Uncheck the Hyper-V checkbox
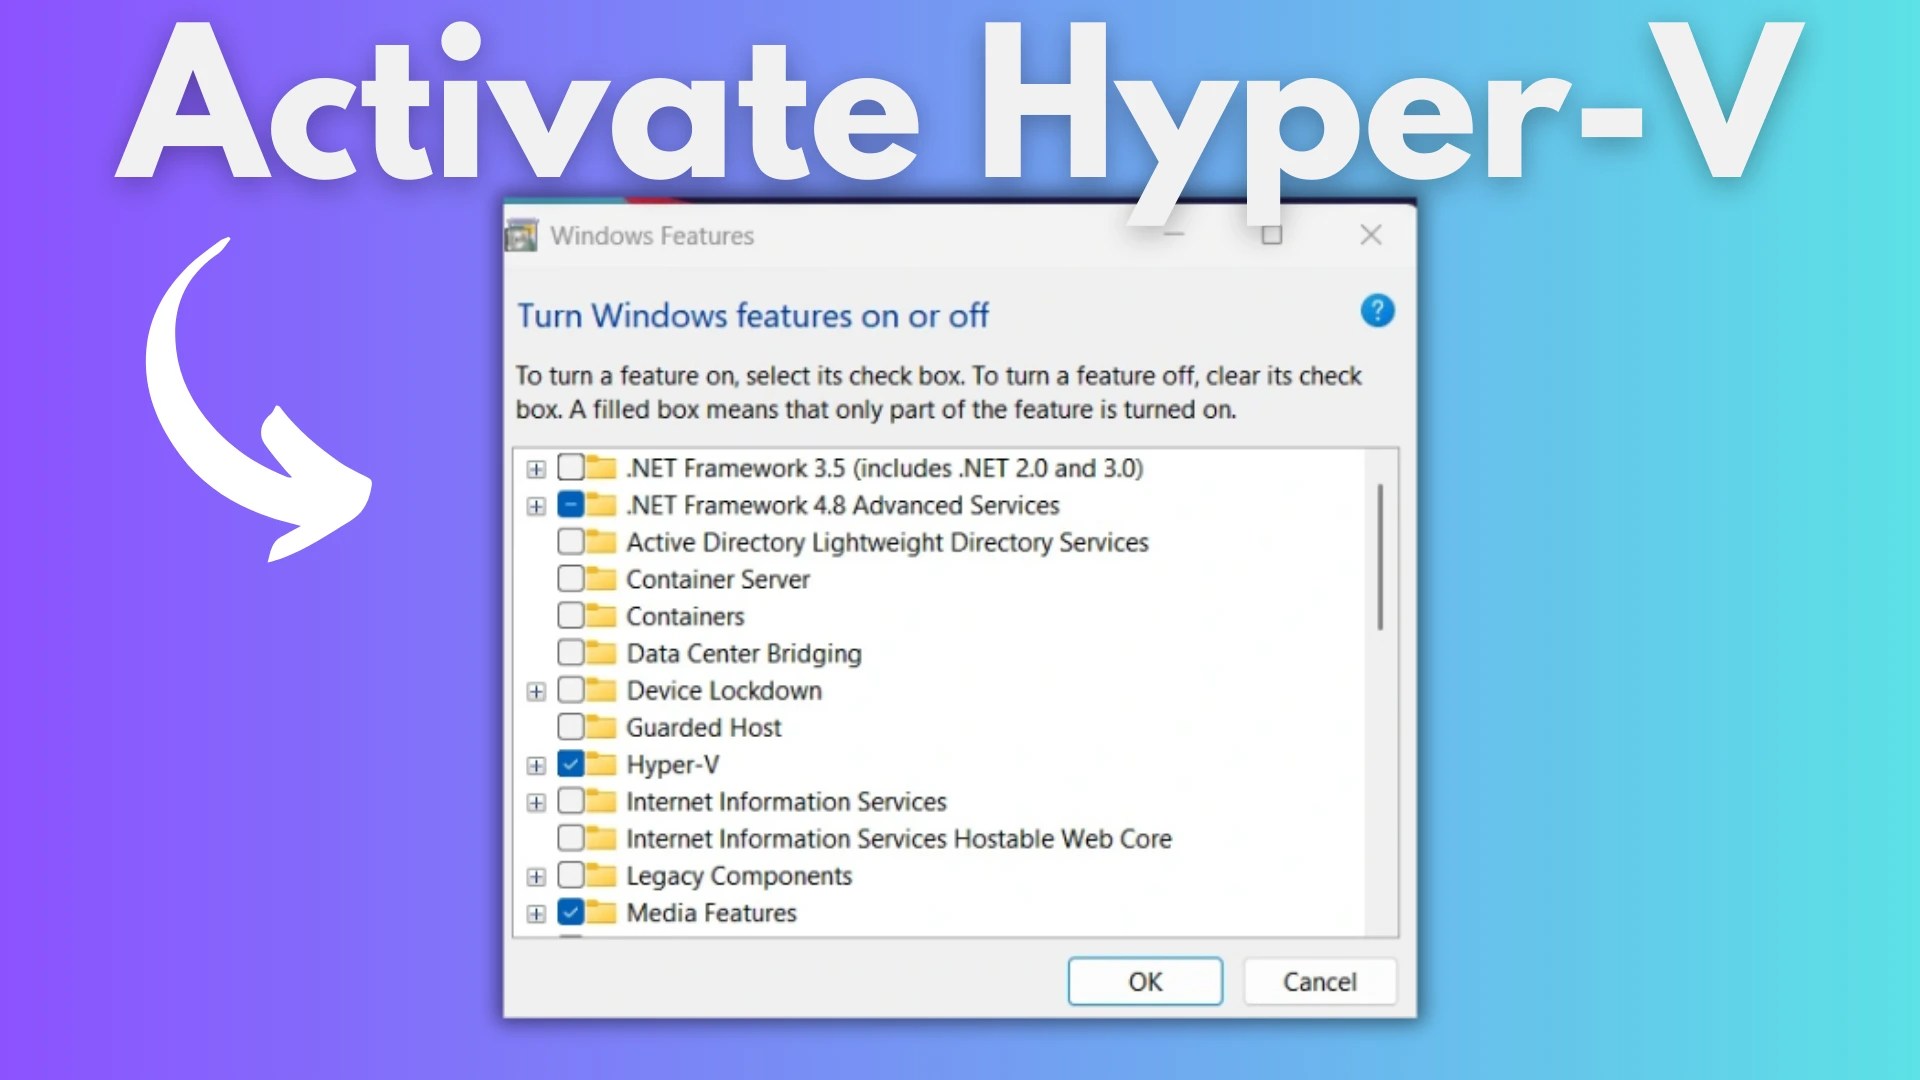 (571, 764)
